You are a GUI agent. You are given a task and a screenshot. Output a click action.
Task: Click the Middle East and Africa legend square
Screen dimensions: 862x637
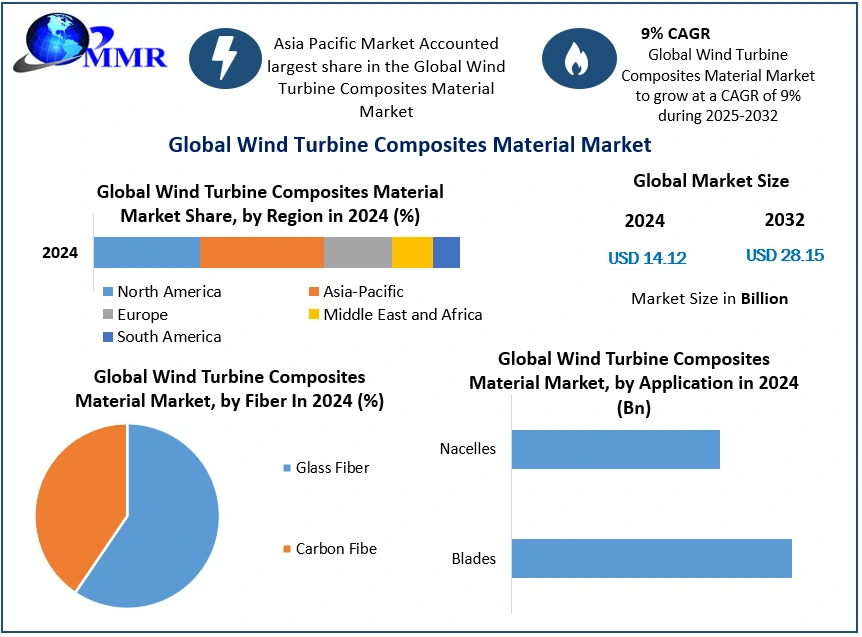[314, 315]
